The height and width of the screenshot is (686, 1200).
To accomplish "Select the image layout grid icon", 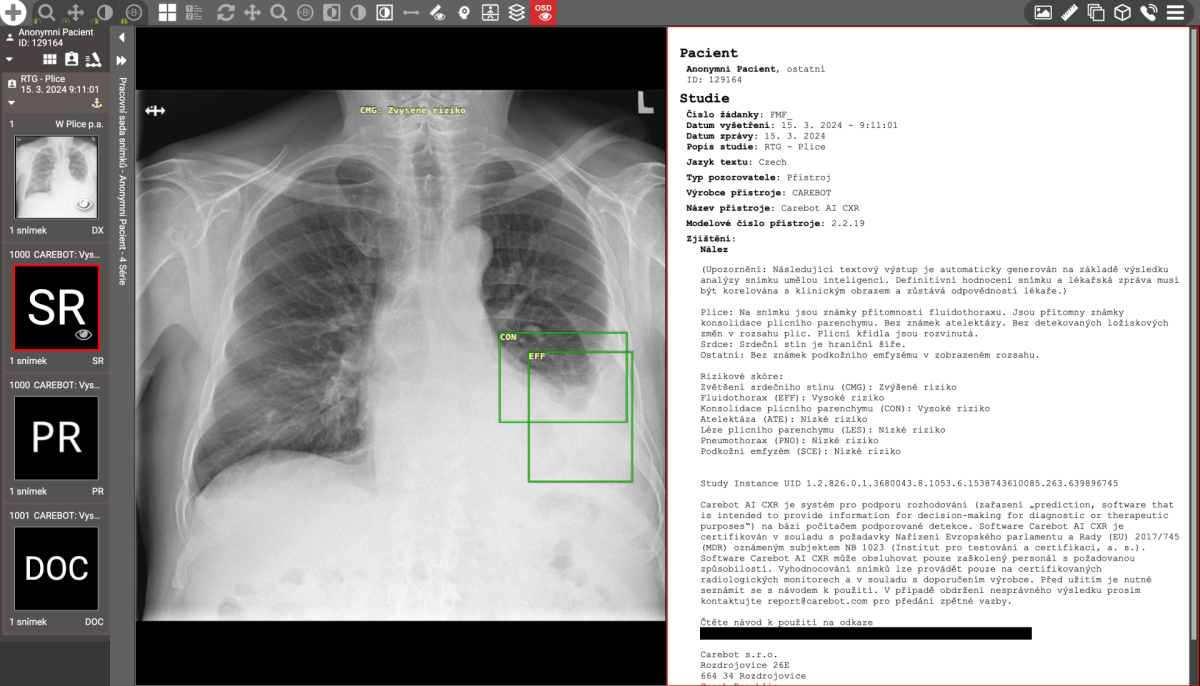I will coord(167,13).
